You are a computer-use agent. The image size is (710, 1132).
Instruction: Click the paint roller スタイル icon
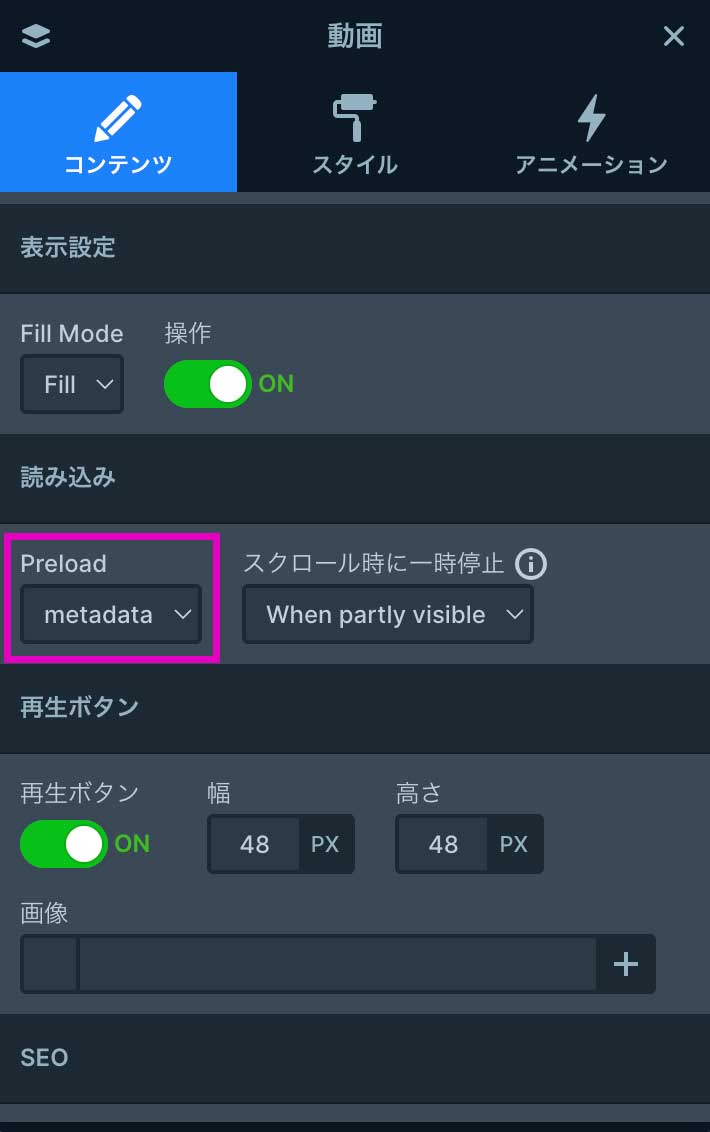[x=354, y=118]
